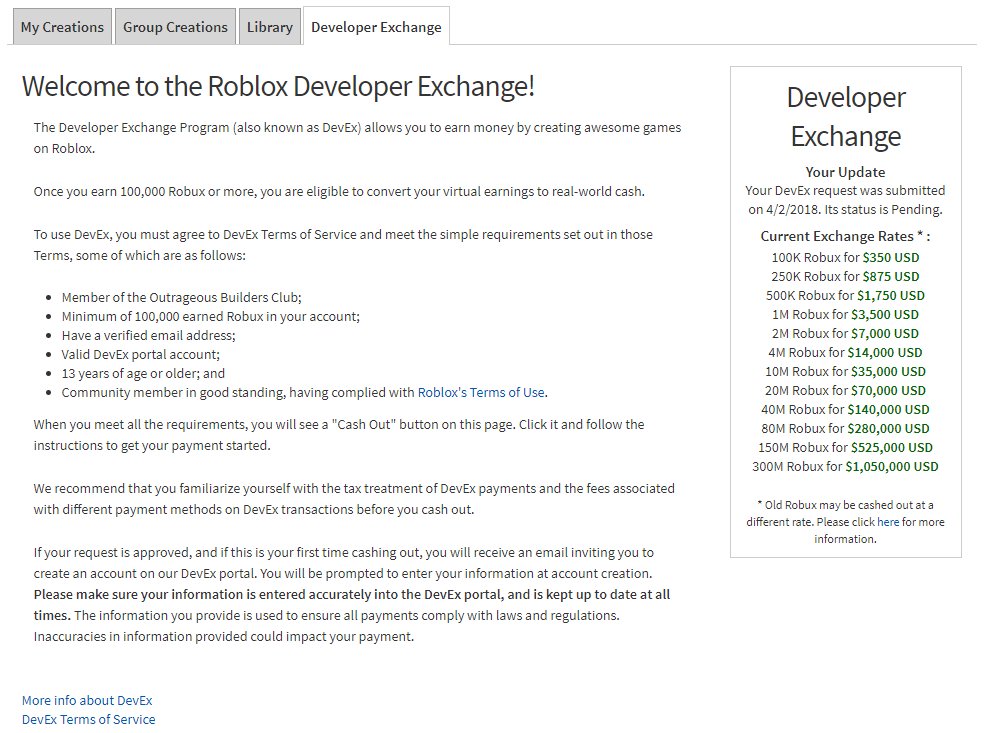Click the 'Once you earn 100,000 Robux' paragraph
Viewport: 989px width, 733px height.
339,191
